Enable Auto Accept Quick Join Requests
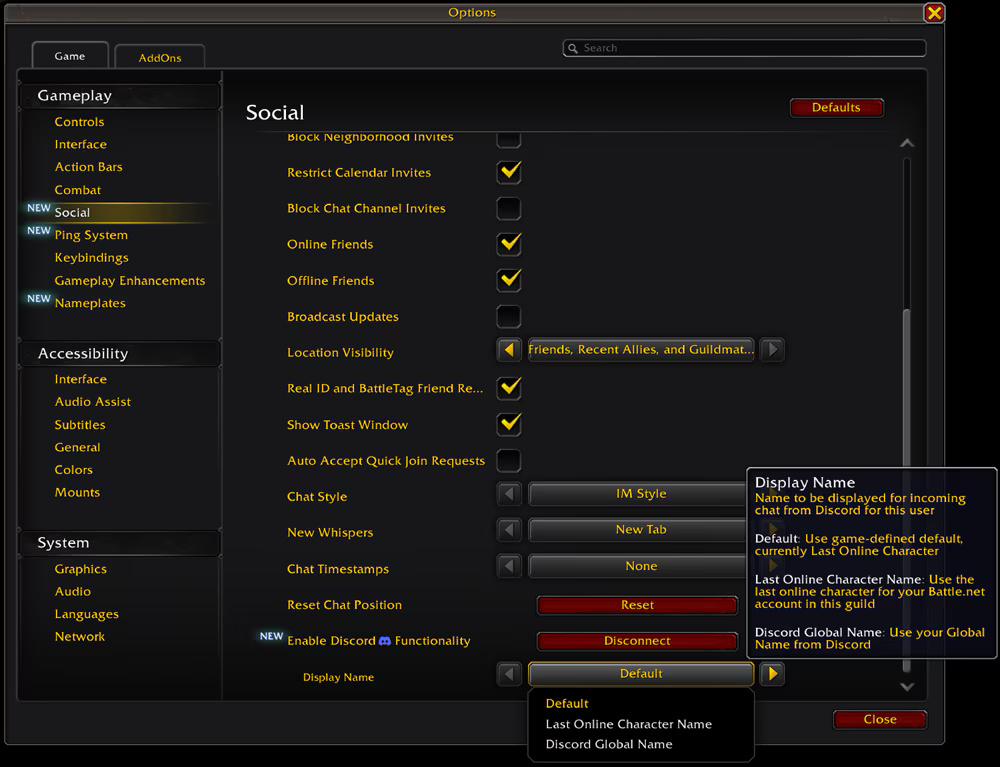Viewport: 1000px width, 767px height. pyautogui.click(x=509, y=461)
